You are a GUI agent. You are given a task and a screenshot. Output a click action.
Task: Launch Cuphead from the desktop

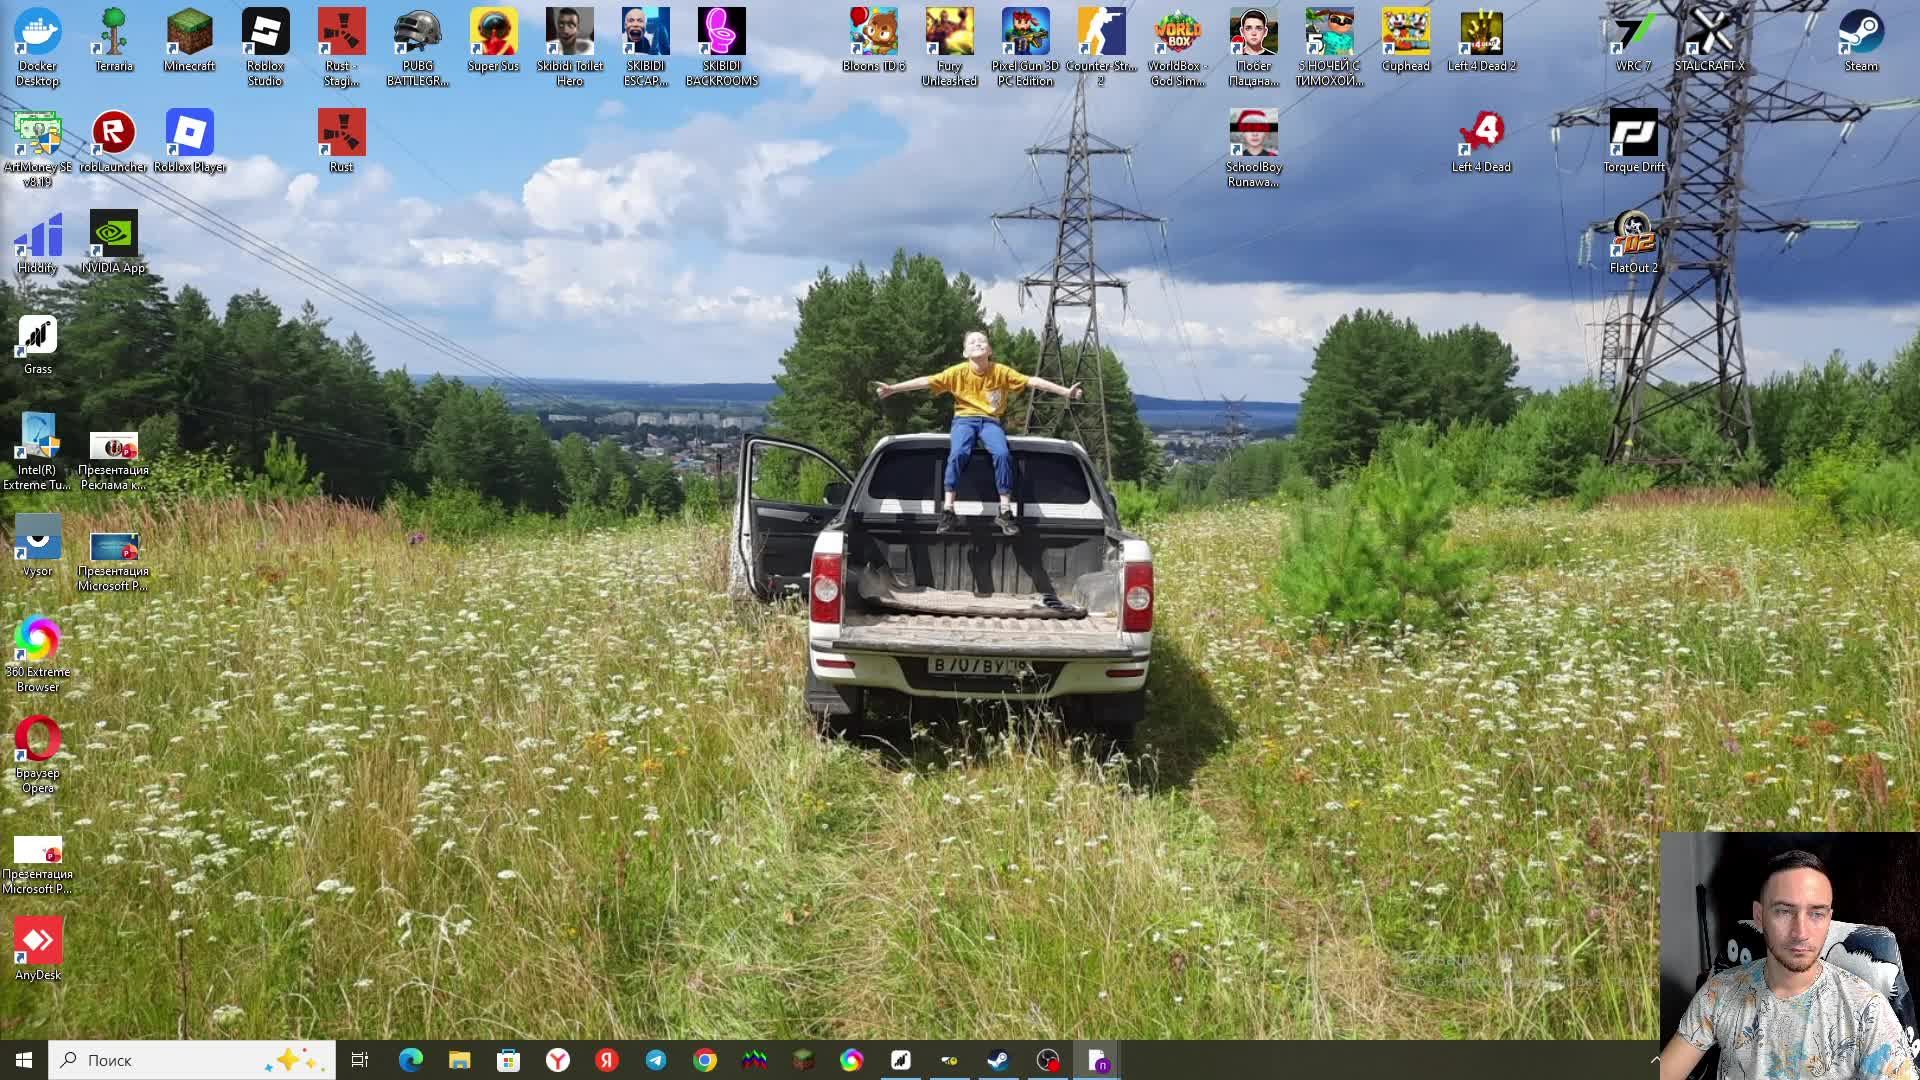(x=1405, y=34)
